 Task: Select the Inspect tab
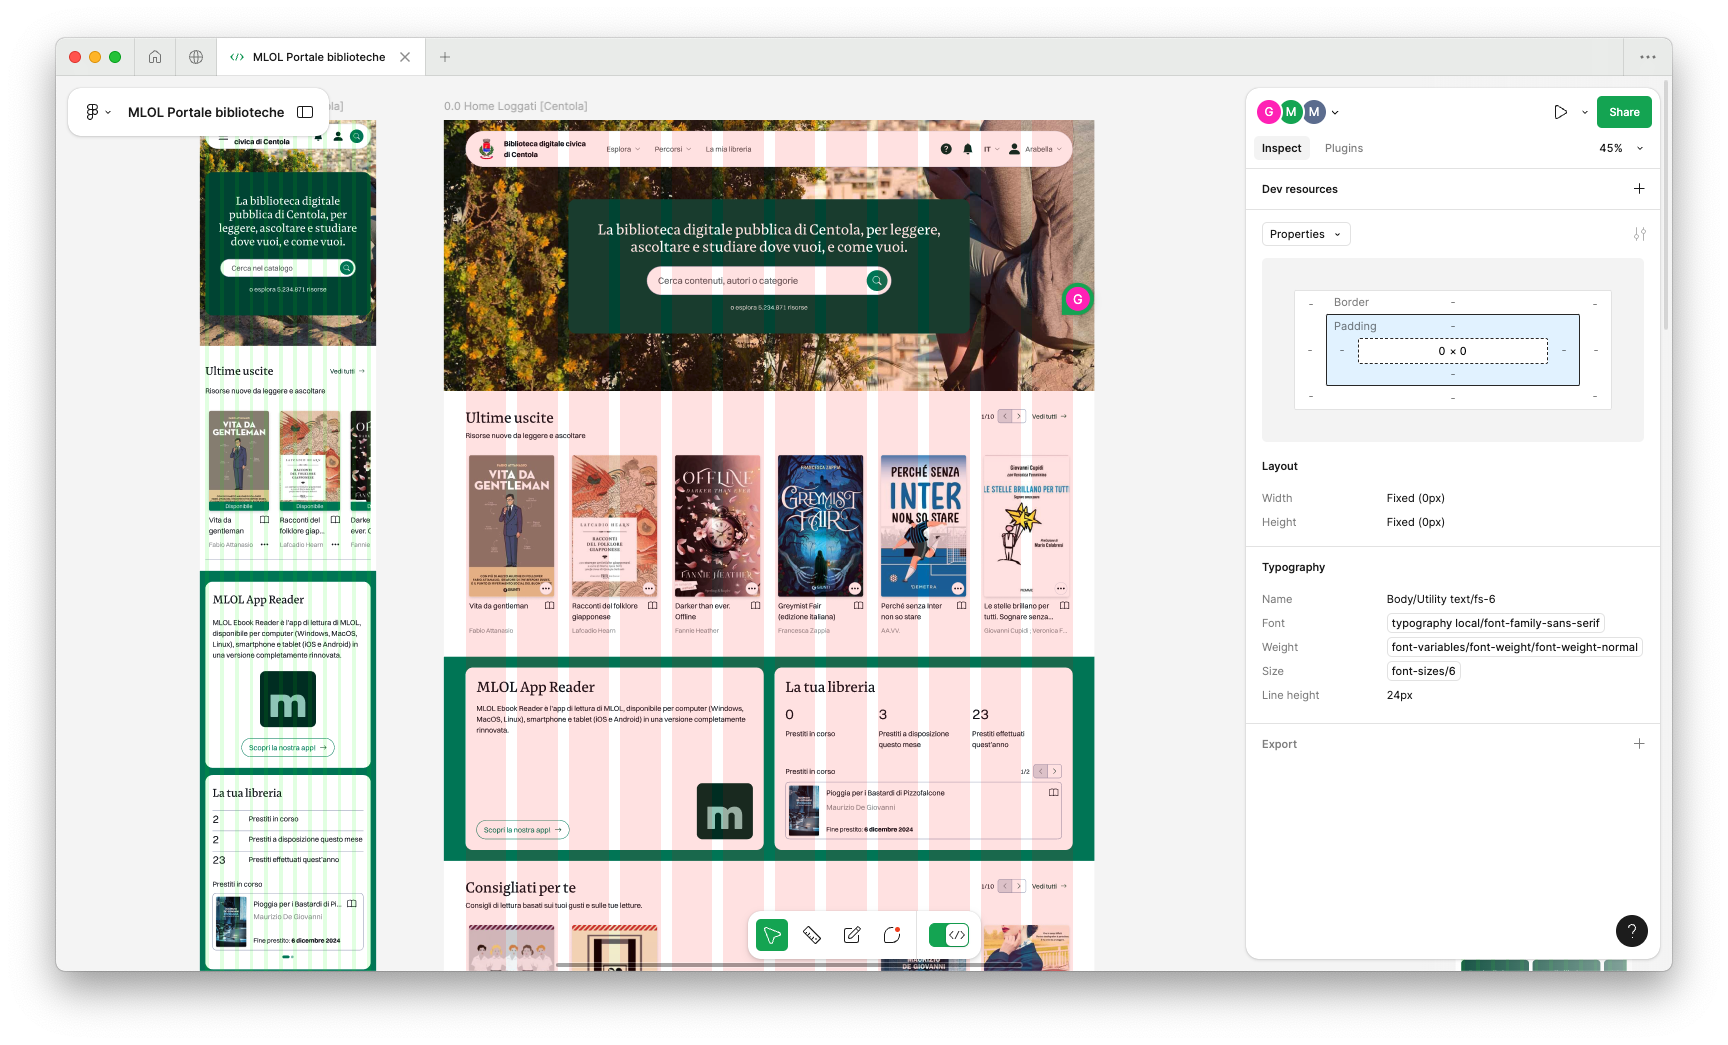click(1281, 148)
